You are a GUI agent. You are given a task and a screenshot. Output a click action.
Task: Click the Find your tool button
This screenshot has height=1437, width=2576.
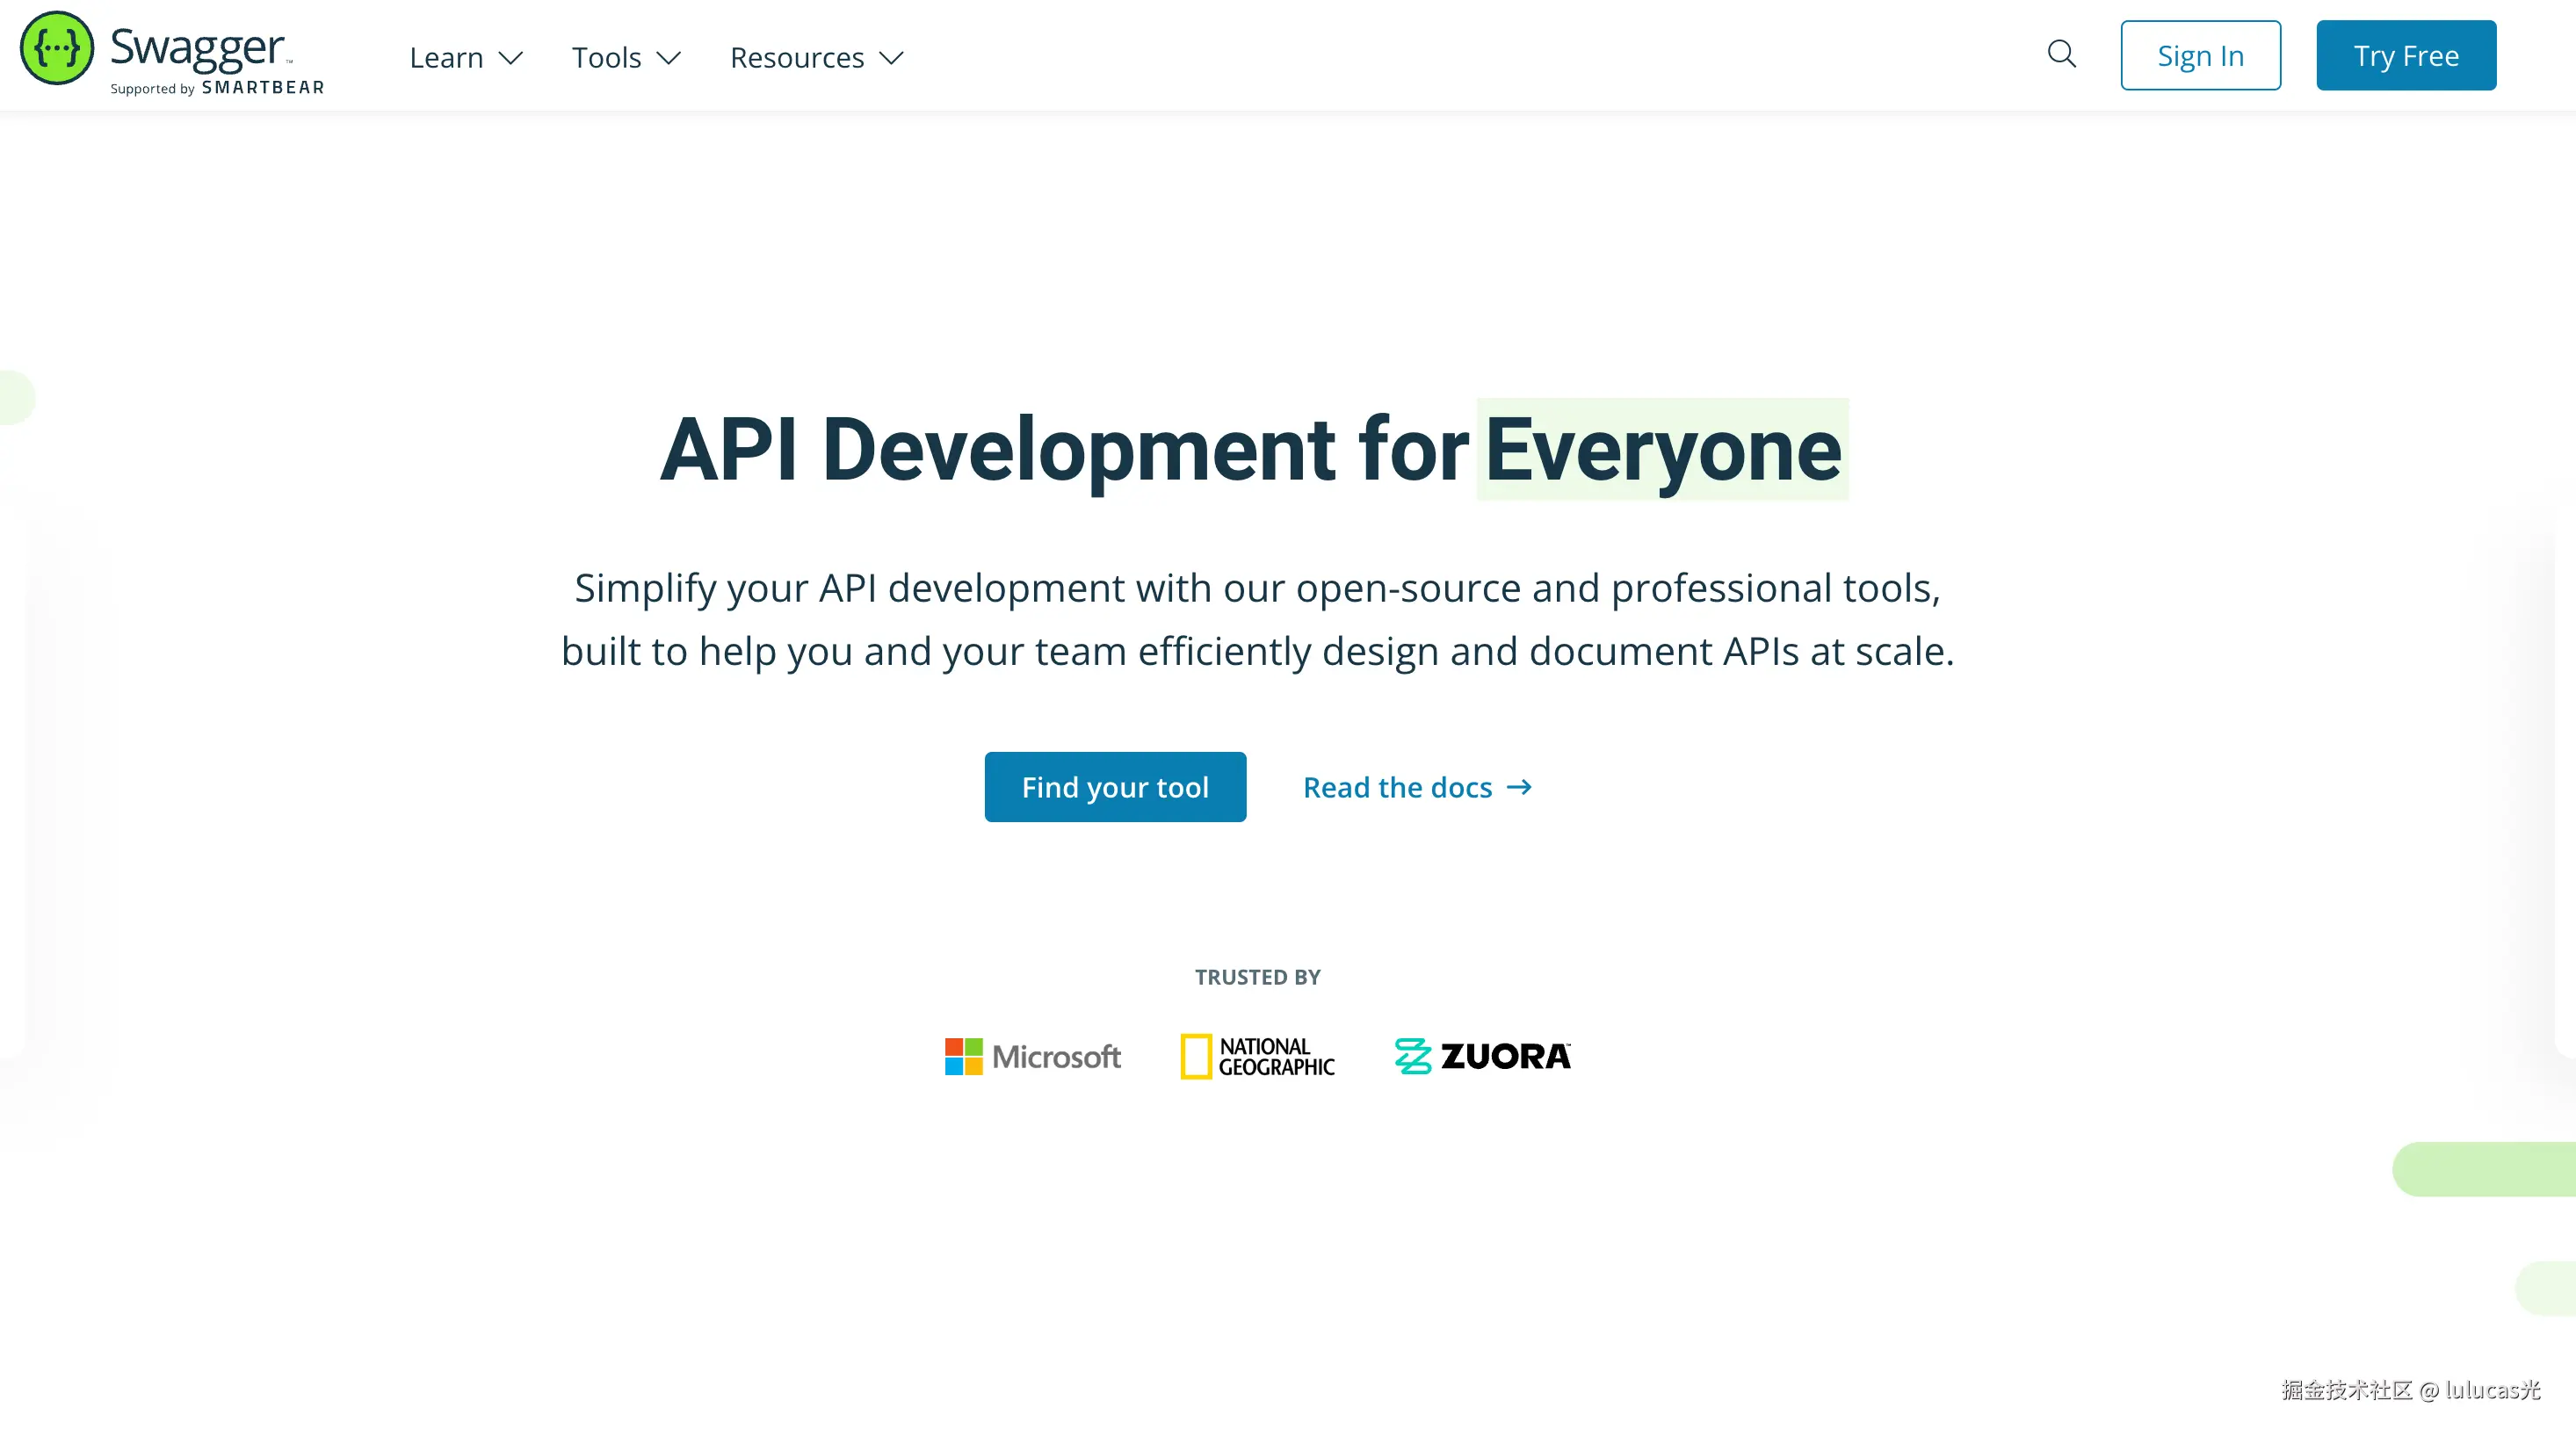pos(1115,787)
